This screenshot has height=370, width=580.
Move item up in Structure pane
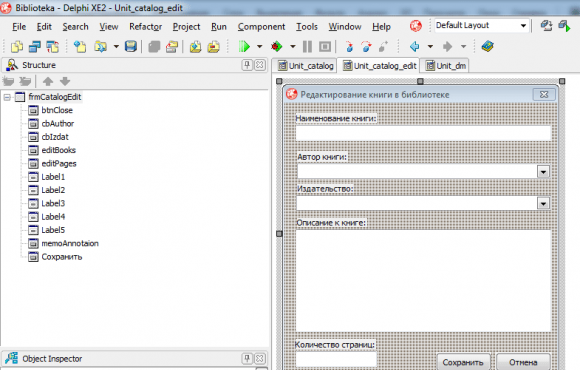48,81
